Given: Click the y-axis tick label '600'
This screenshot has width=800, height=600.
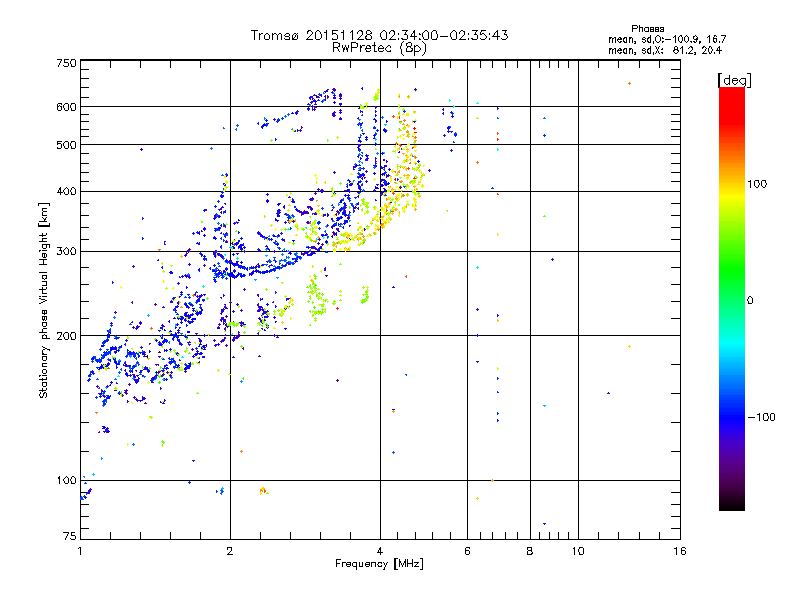Looking at the screenshot, I should click(x=66, y=107).
